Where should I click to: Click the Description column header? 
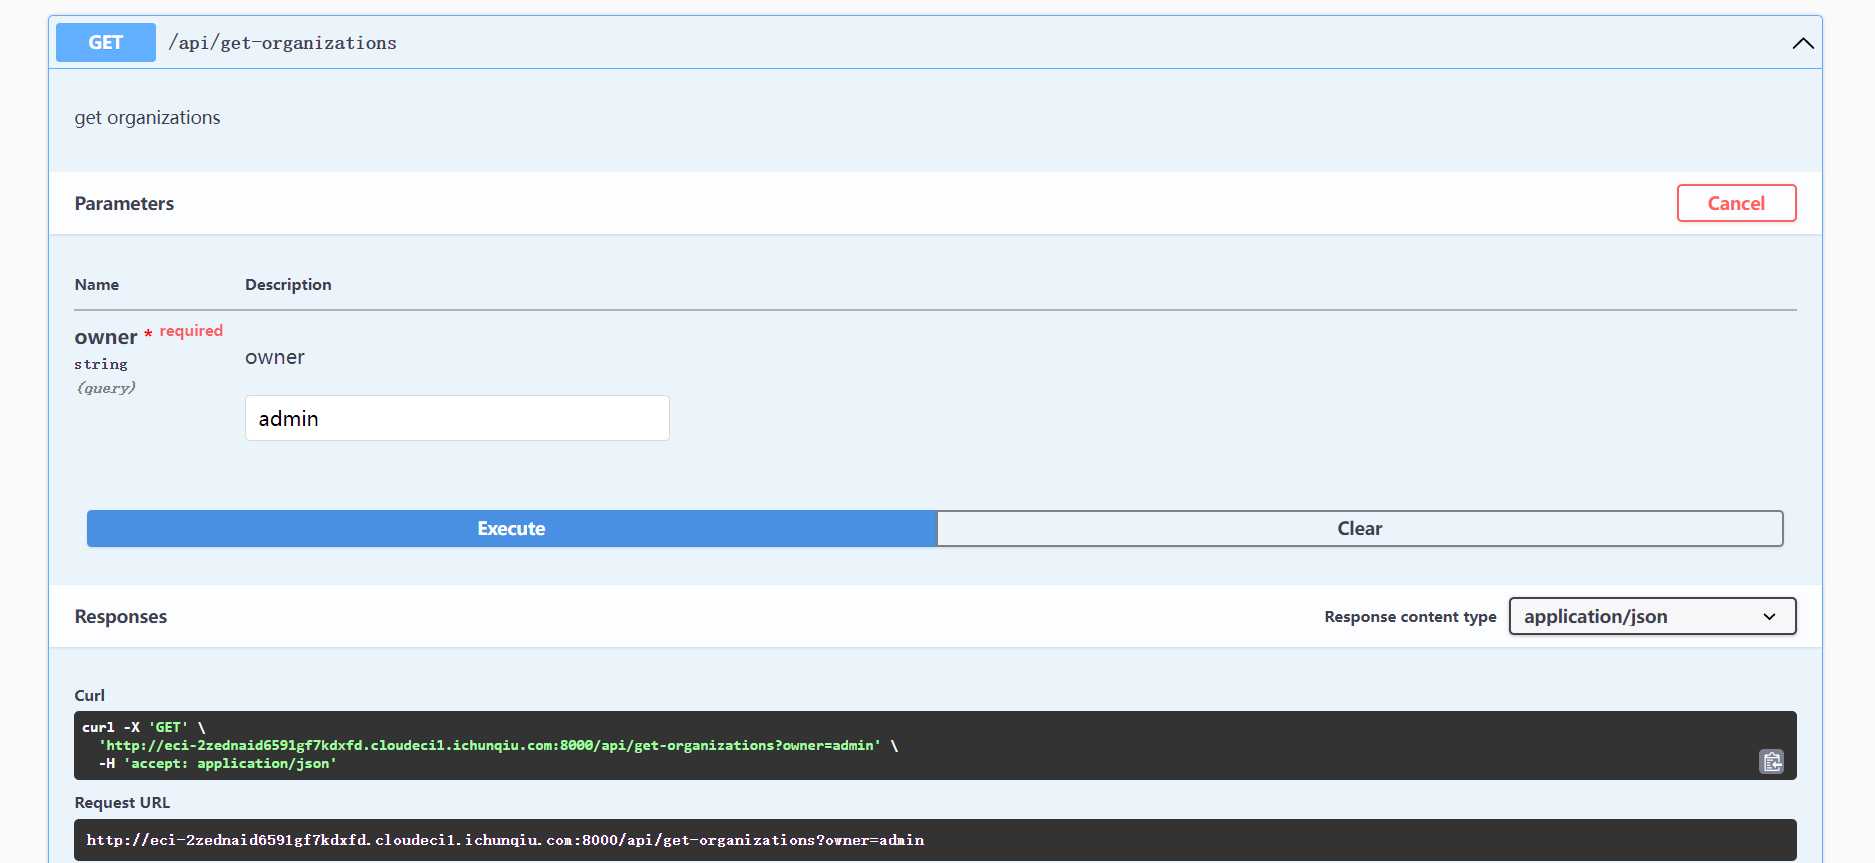(x=288, y=285)
